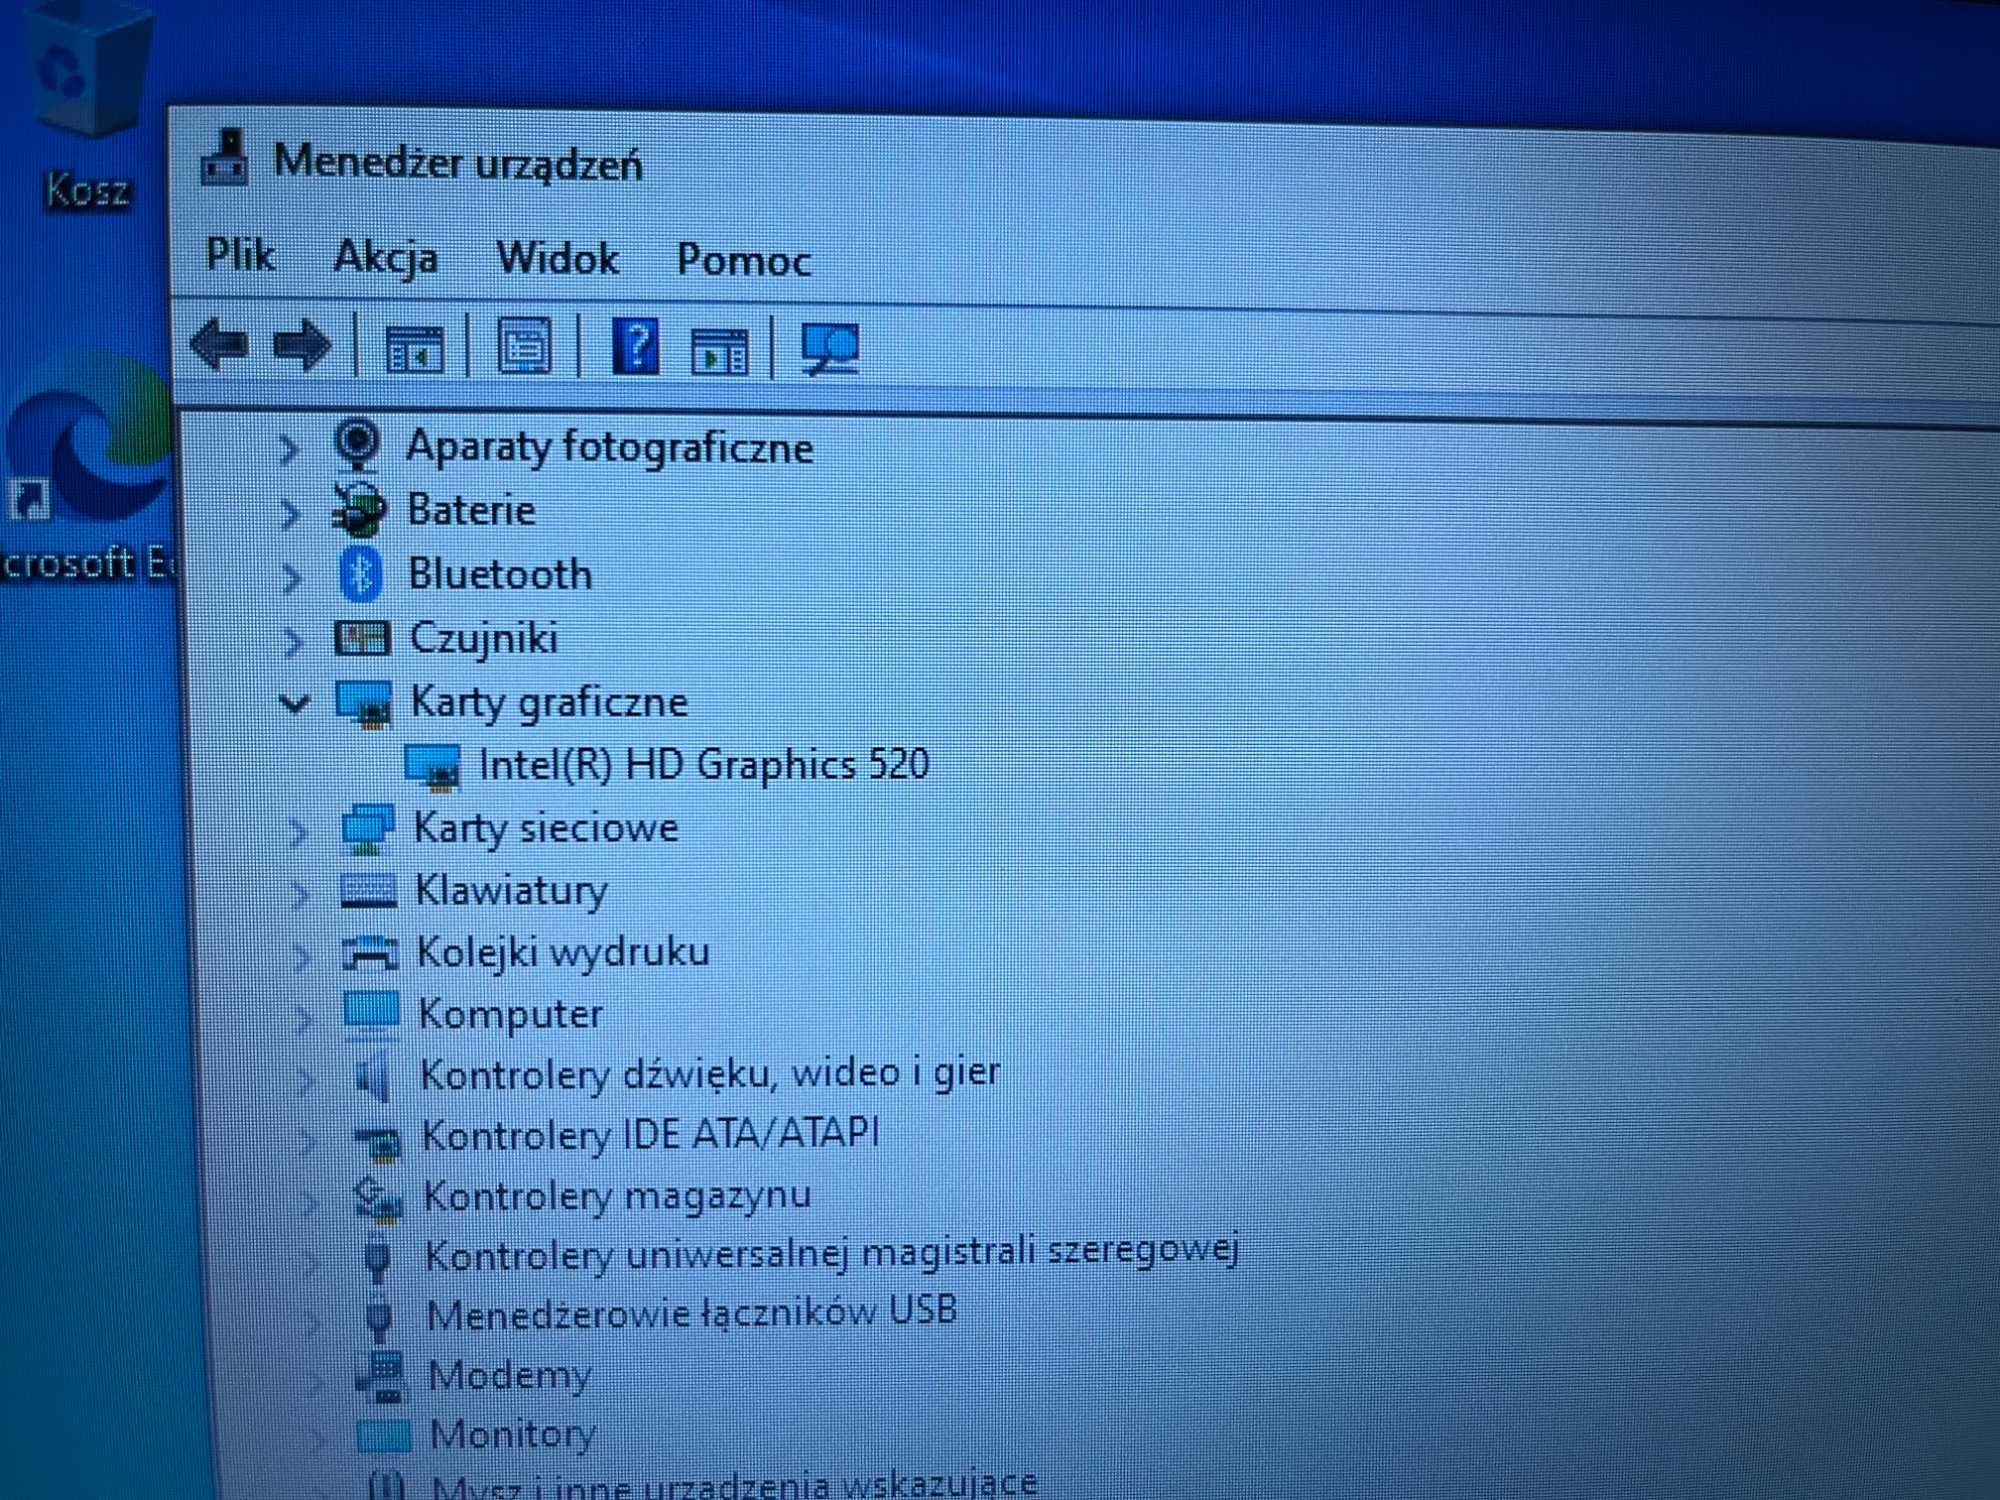The height and width of the screenshot is (1500, 2000).
Task: Select the Kolejki wydruku printer icon
Action: 370,953
